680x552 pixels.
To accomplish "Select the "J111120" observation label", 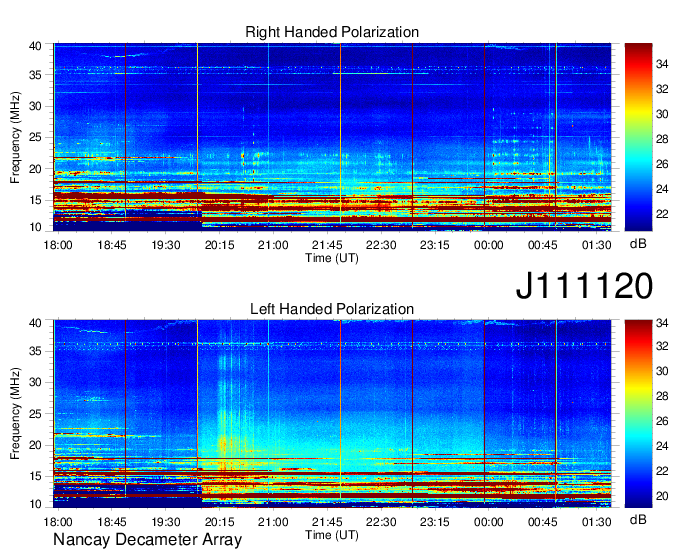I will (584, 285).
